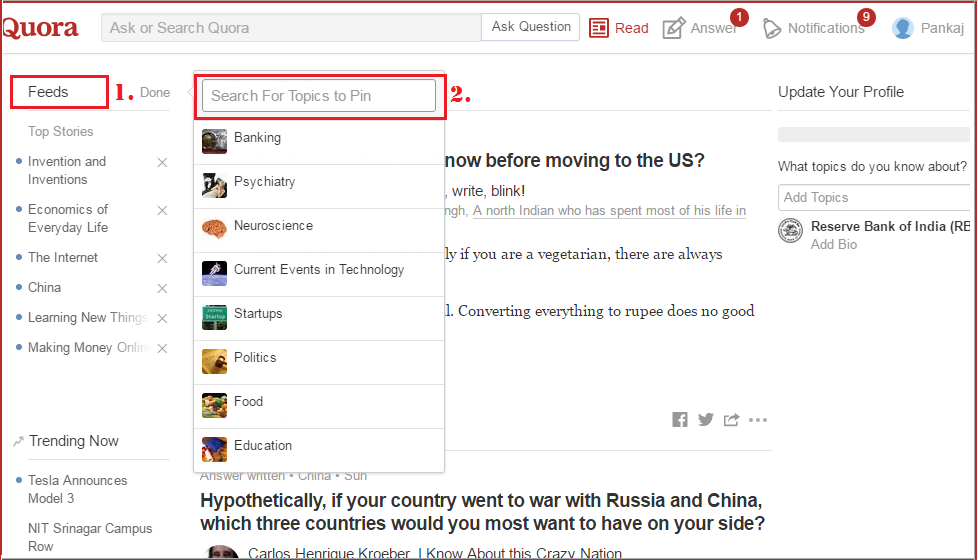Open the moving to the US question
The image size is (978, 560).
(574, 160)
